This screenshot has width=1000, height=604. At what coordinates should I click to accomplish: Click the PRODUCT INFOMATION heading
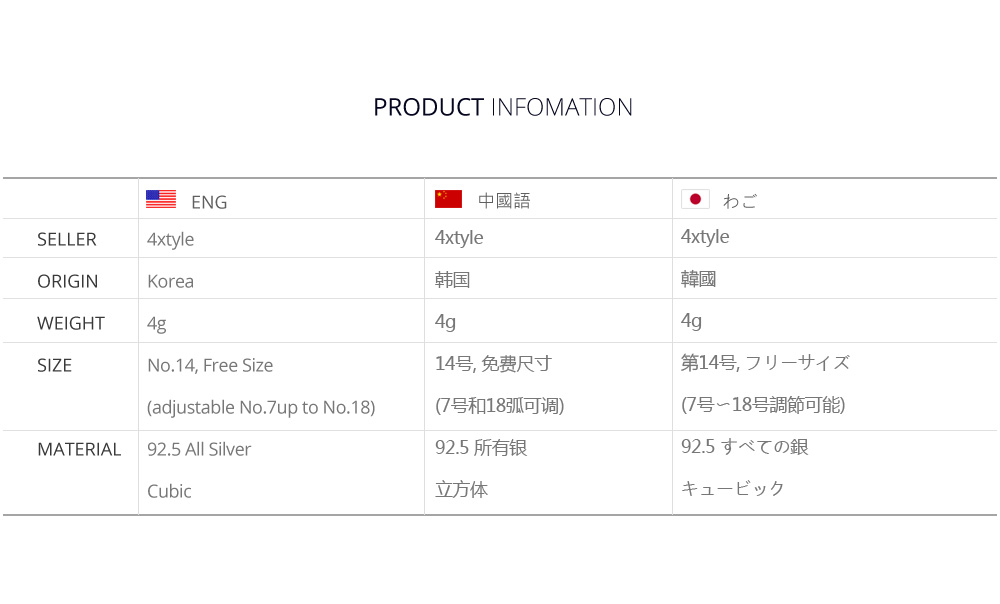coord(503,107)
